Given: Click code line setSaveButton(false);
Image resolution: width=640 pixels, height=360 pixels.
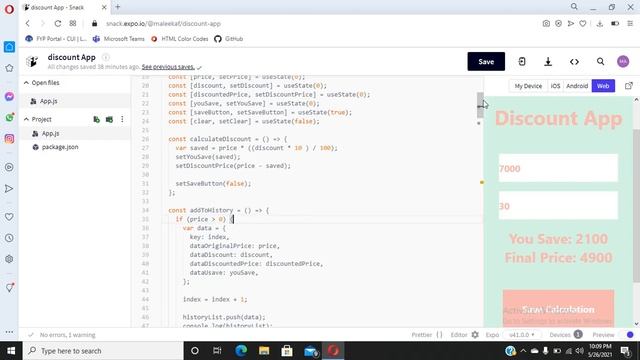Looking at the screenshot, I should (213, 184).
